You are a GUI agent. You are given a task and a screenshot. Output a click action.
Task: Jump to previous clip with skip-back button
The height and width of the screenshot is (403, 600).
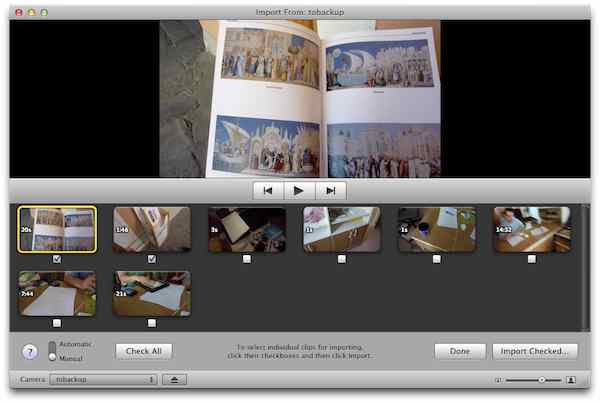tap(268, 191)
